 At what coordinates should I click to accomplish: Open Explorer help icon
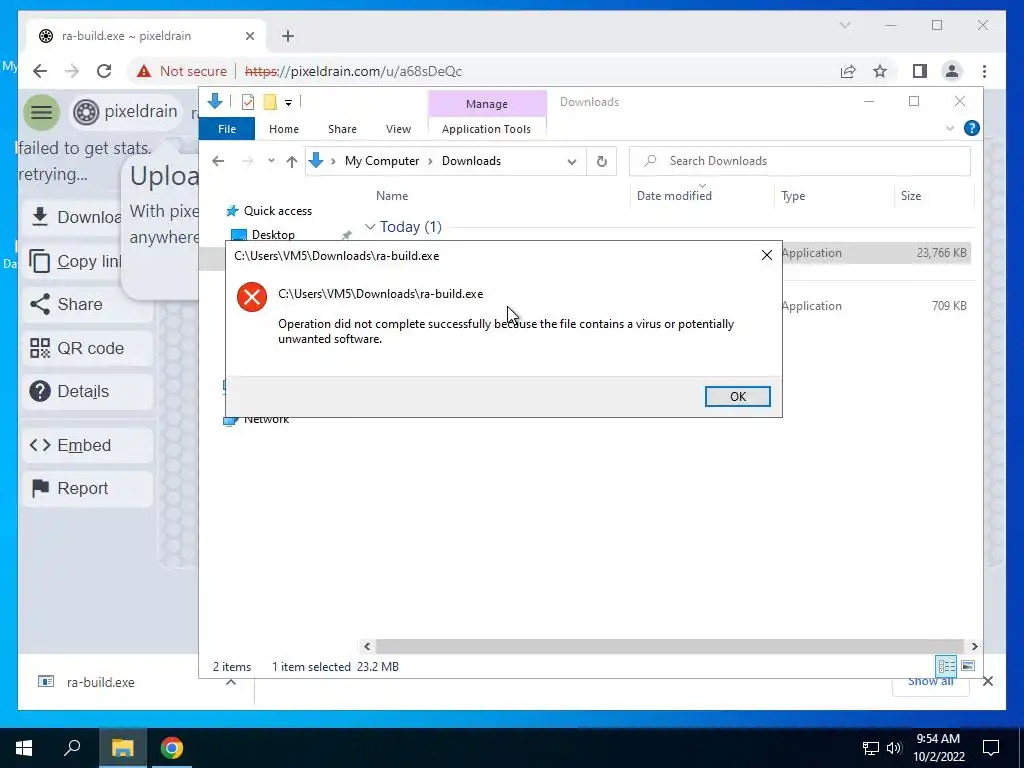tap(972, 128)
